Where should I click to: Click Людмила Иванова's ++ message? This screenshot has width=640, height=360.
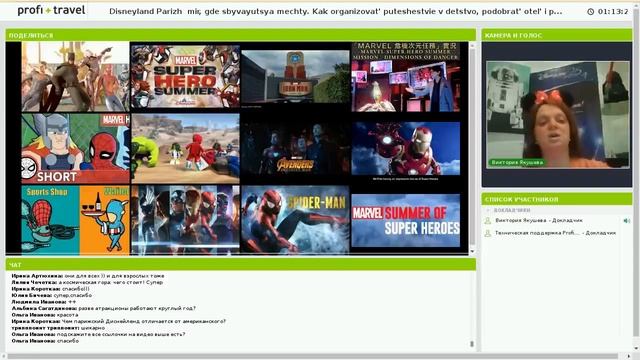click(44, 302)
